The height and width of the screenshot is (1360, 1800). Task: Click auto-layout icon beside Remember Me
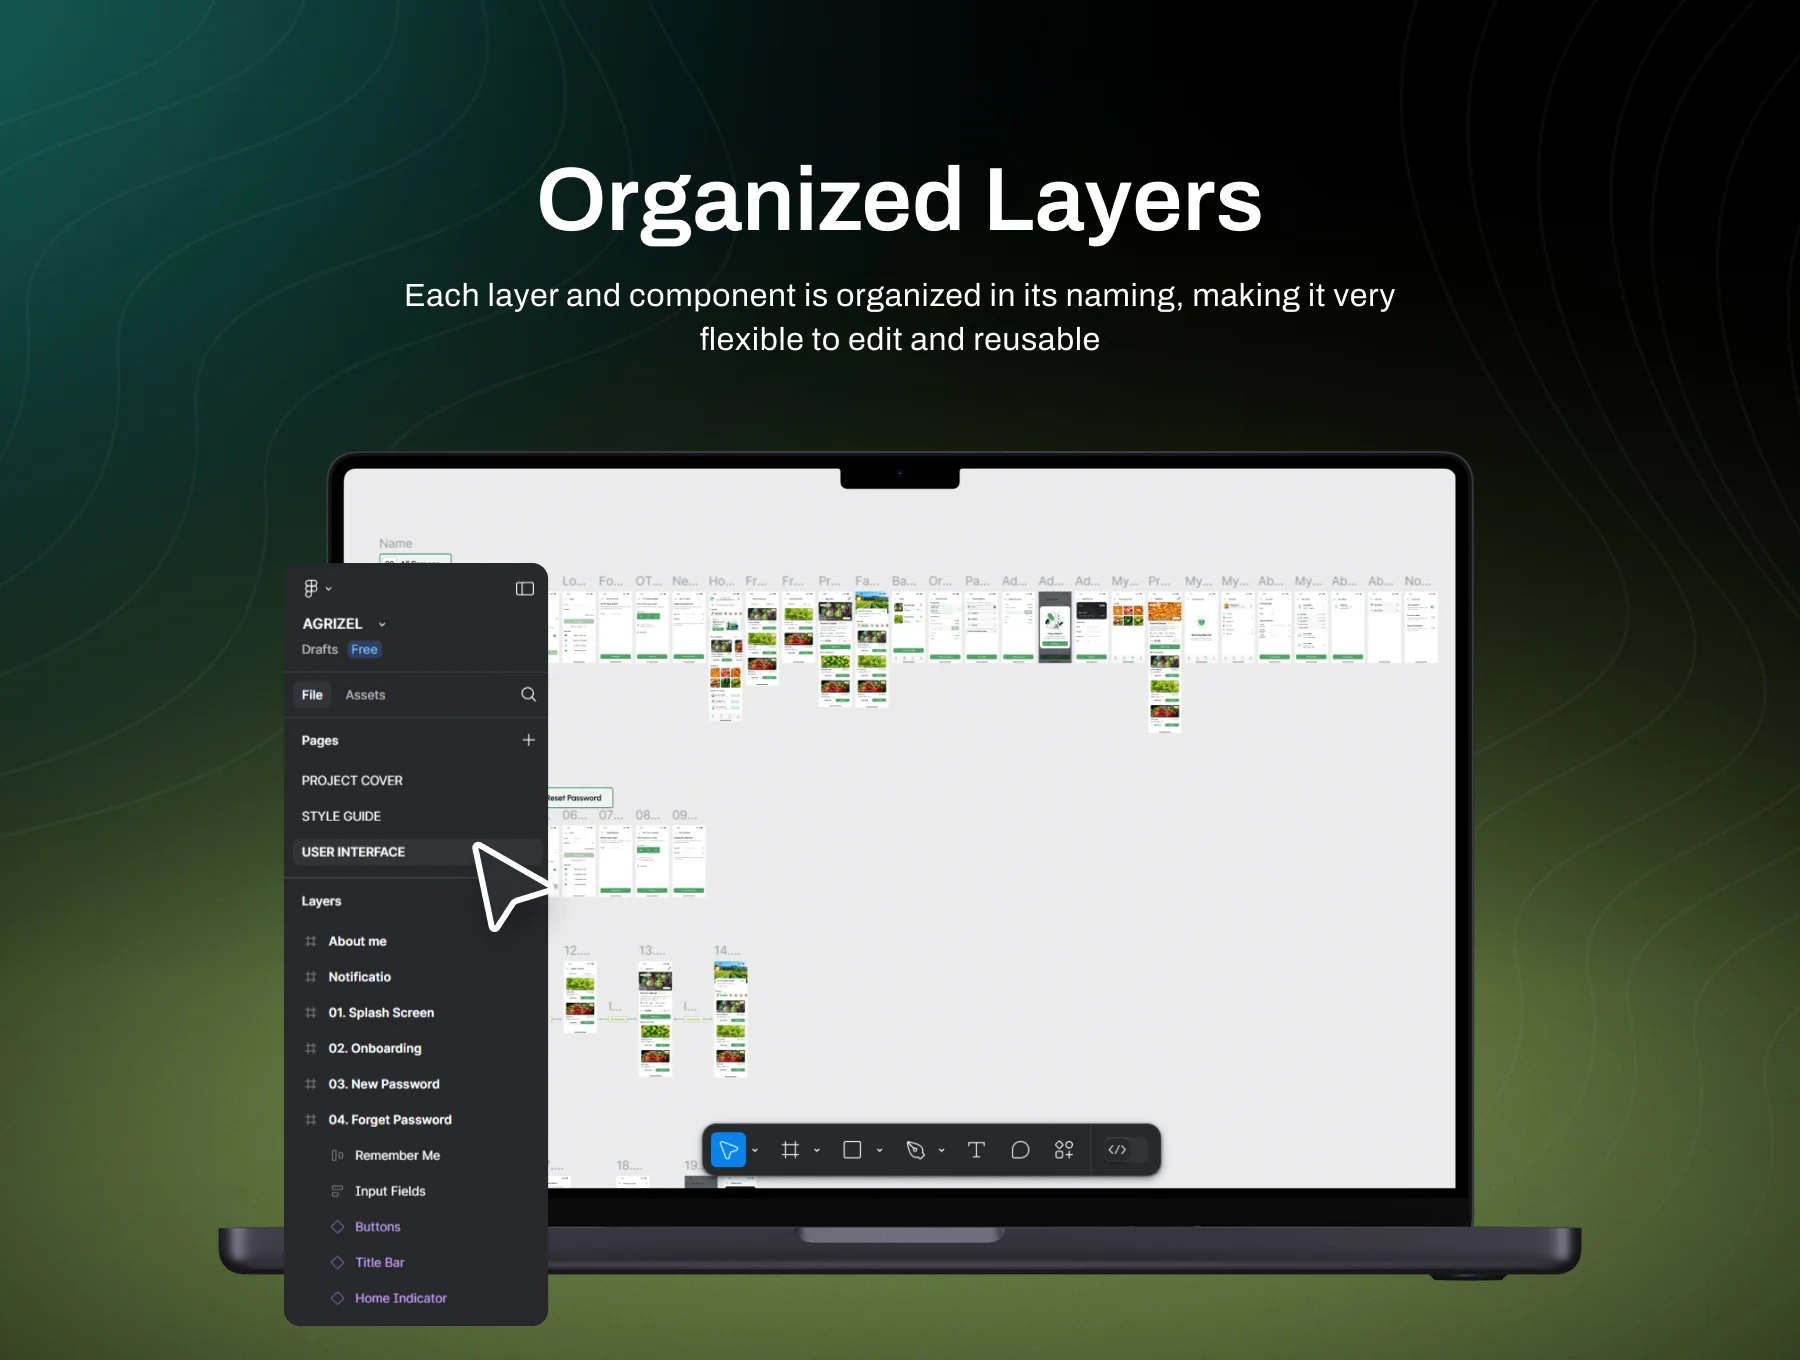point(337,1155)
